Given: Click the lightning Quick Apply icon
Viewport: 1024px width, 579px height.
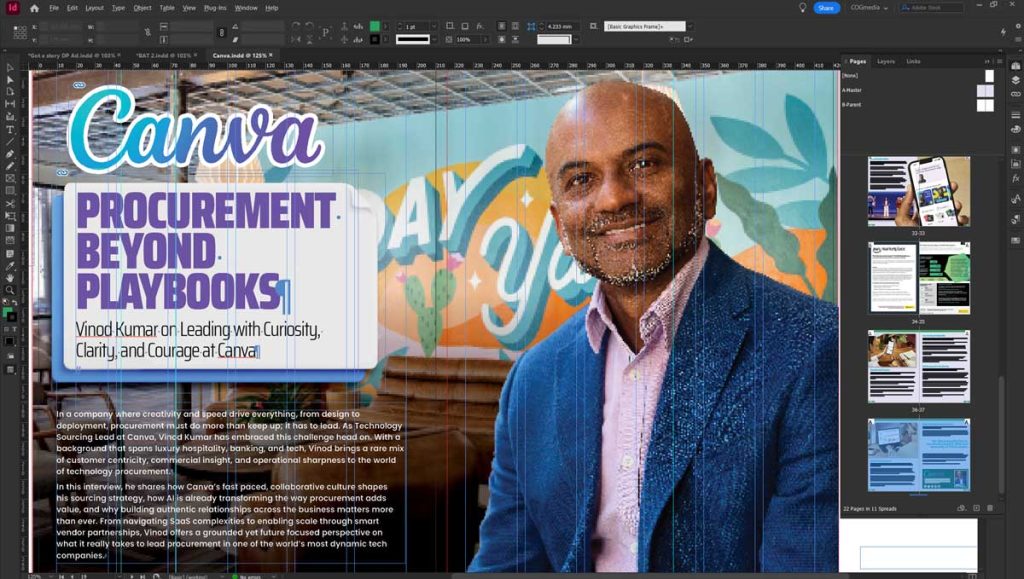Looking at the screenshot, I should (x=1003, y=32).
